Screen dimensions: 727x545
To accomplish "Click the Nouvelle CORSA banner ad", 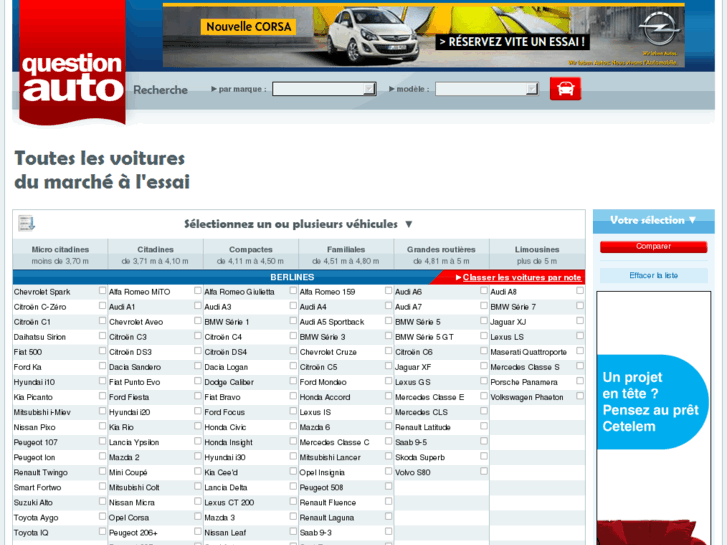I will pos(249,26).
